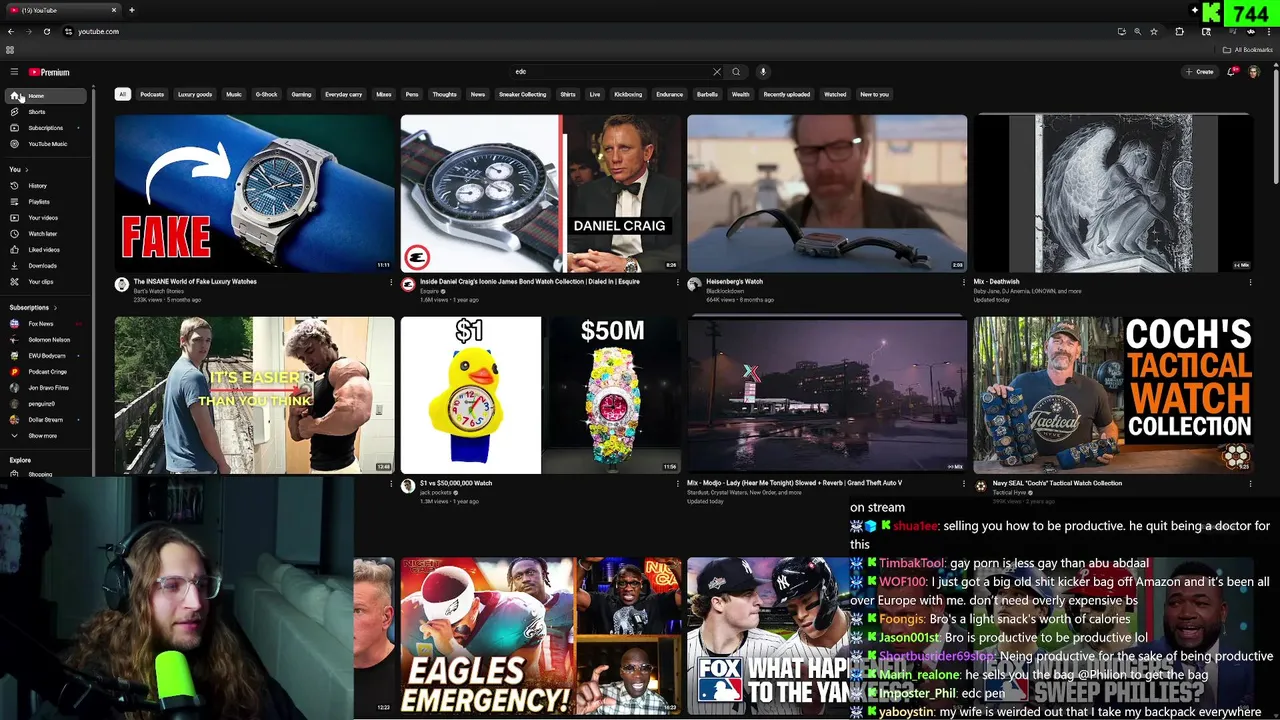Open YouTube Music in the sidebar
Image resolution: width=1280 pixels, height=720 pixels.
pos(46,144)
